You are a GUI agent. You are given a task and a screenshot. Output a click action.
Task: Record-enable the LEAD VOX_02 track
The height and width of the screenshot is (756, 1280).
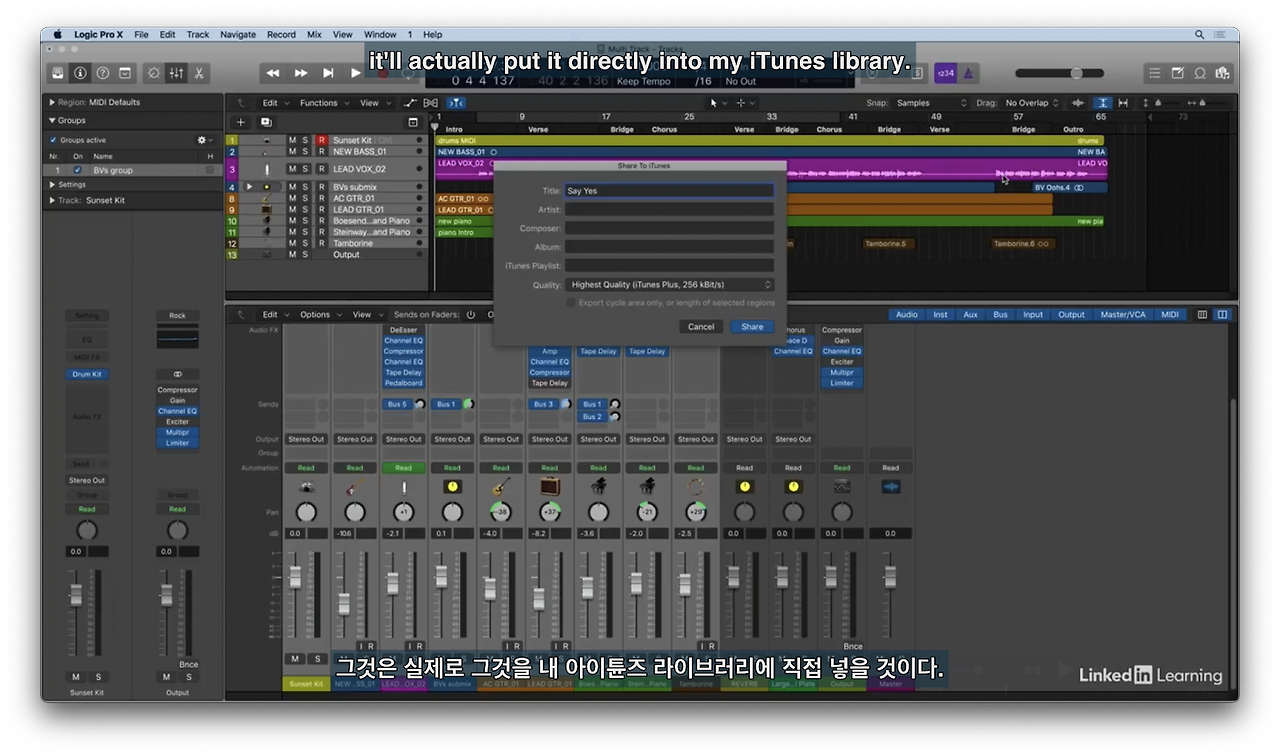tap(321, 169)
